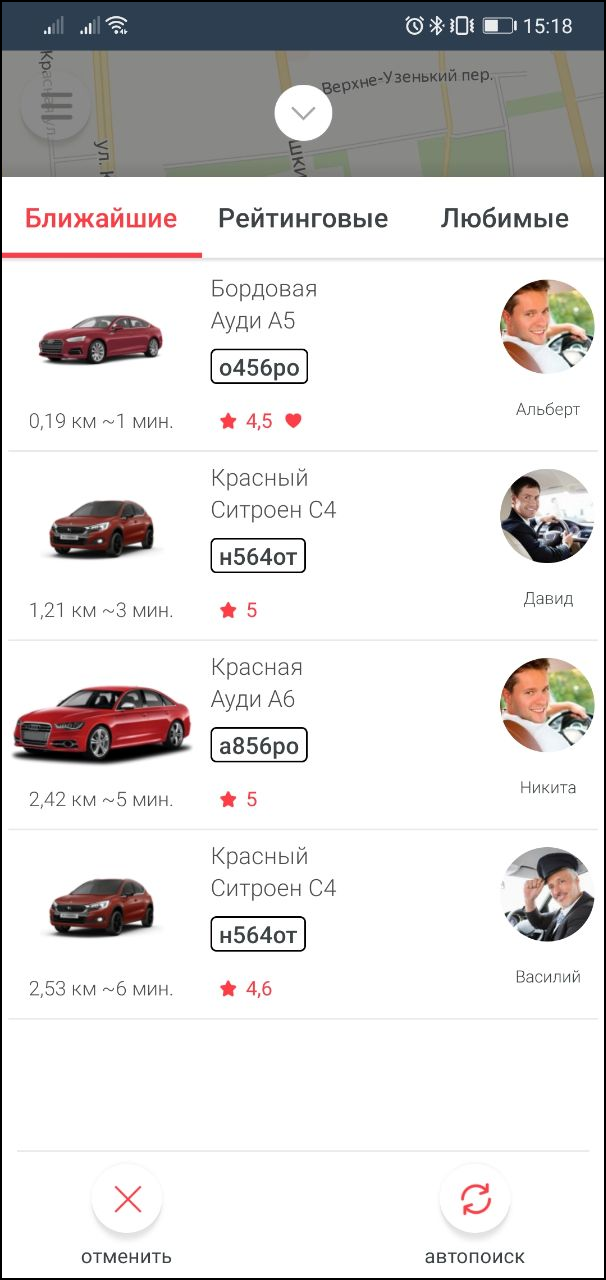Select the Бордовая Ауди А5 car image
This screenshot has width=606, height=1280.
tap(100, 339)
